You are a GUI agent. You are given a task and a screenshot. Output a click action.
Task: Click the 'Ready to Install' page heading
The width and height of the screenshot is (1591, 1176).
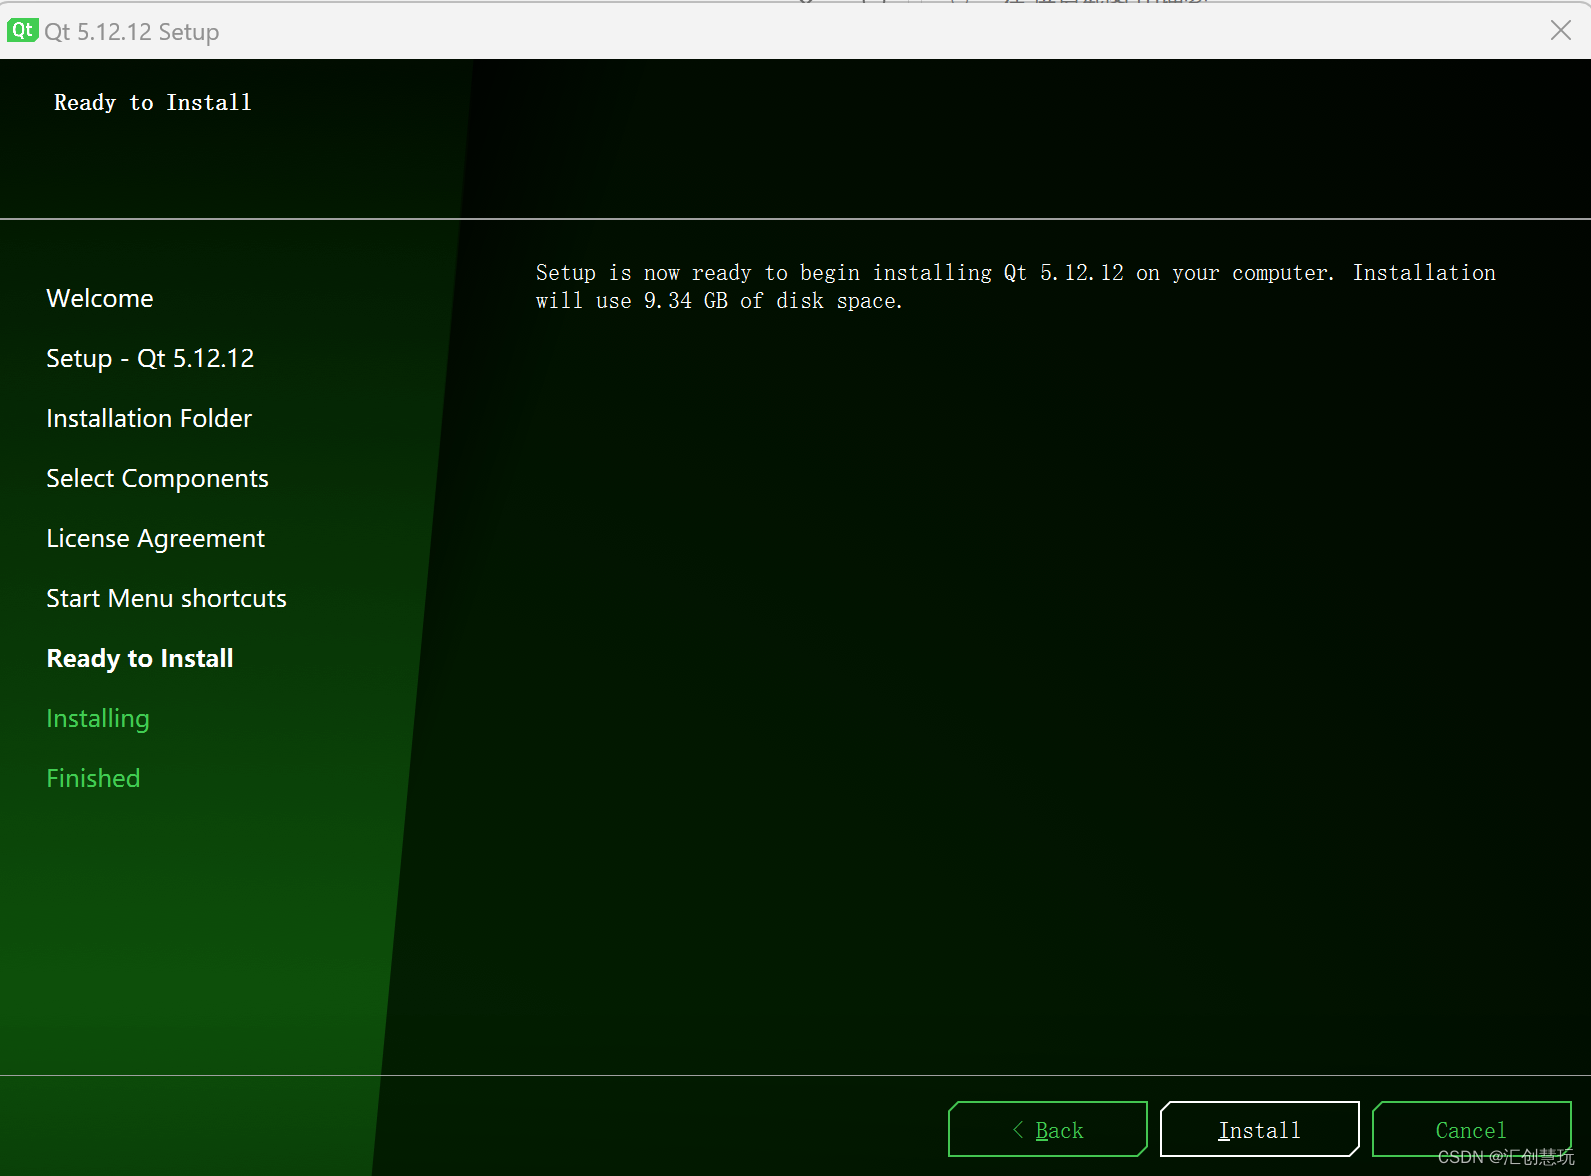coord(153,102)
